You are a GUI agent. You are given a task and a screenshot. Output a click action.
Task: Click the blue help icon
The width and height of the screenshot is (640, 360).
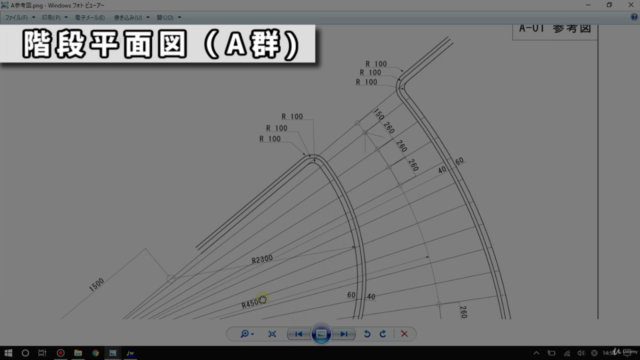click(x=634, y=17)
